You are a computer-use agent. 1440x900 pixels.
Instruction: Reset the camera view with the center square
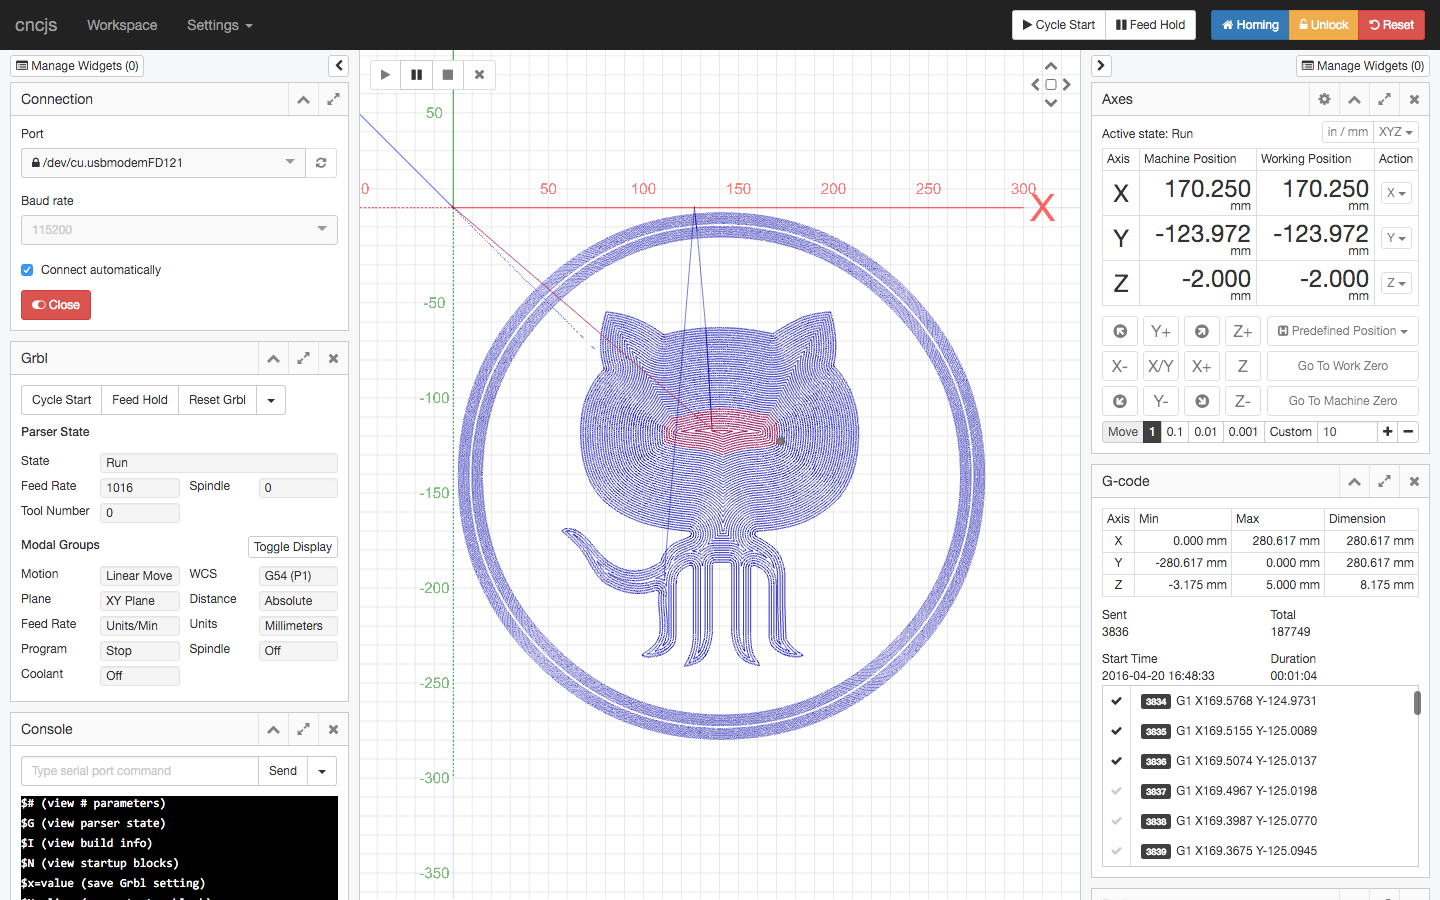[x=1051, y=85]
